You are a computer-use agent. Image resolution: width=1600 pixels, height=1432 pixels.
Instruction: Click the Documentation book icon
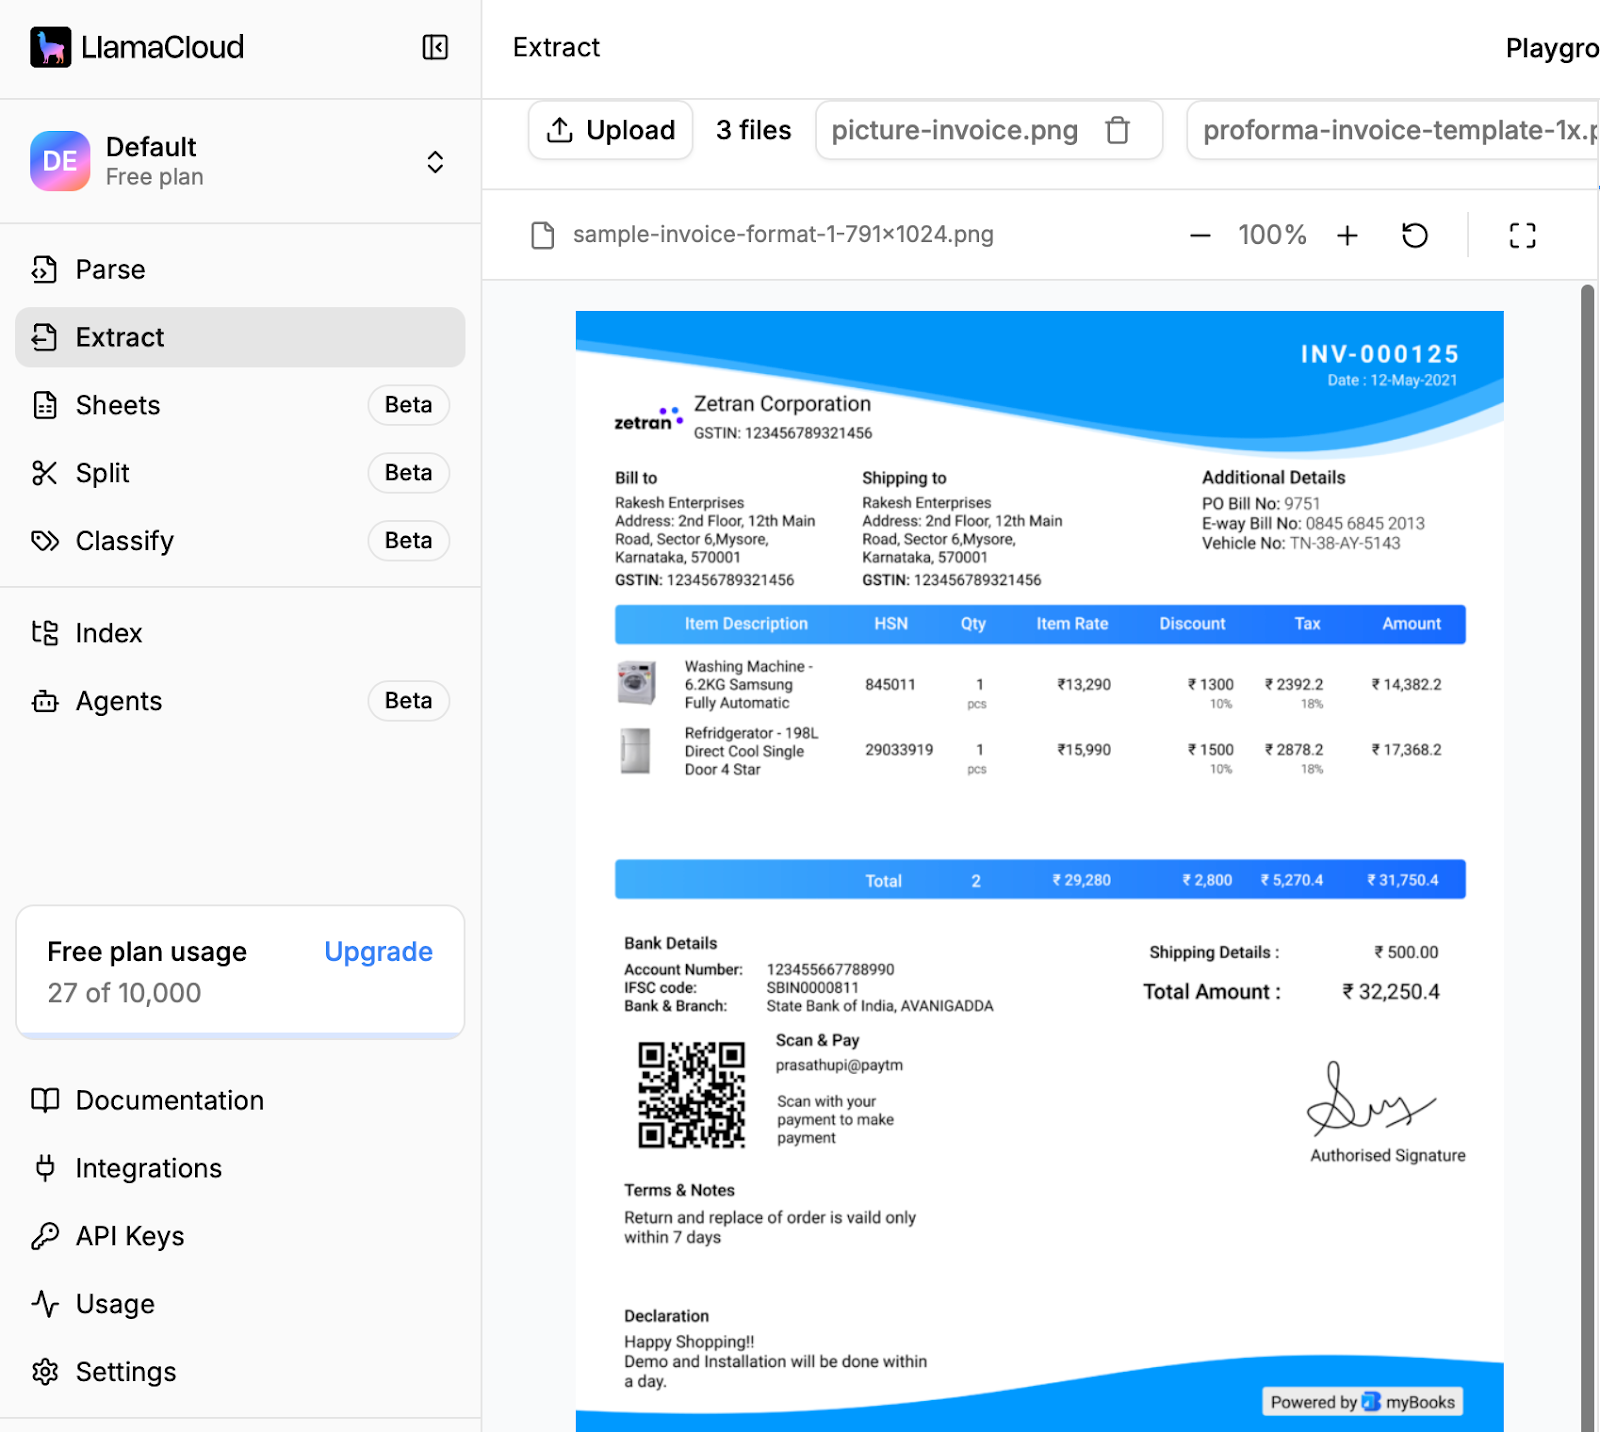coord(45,1100)
